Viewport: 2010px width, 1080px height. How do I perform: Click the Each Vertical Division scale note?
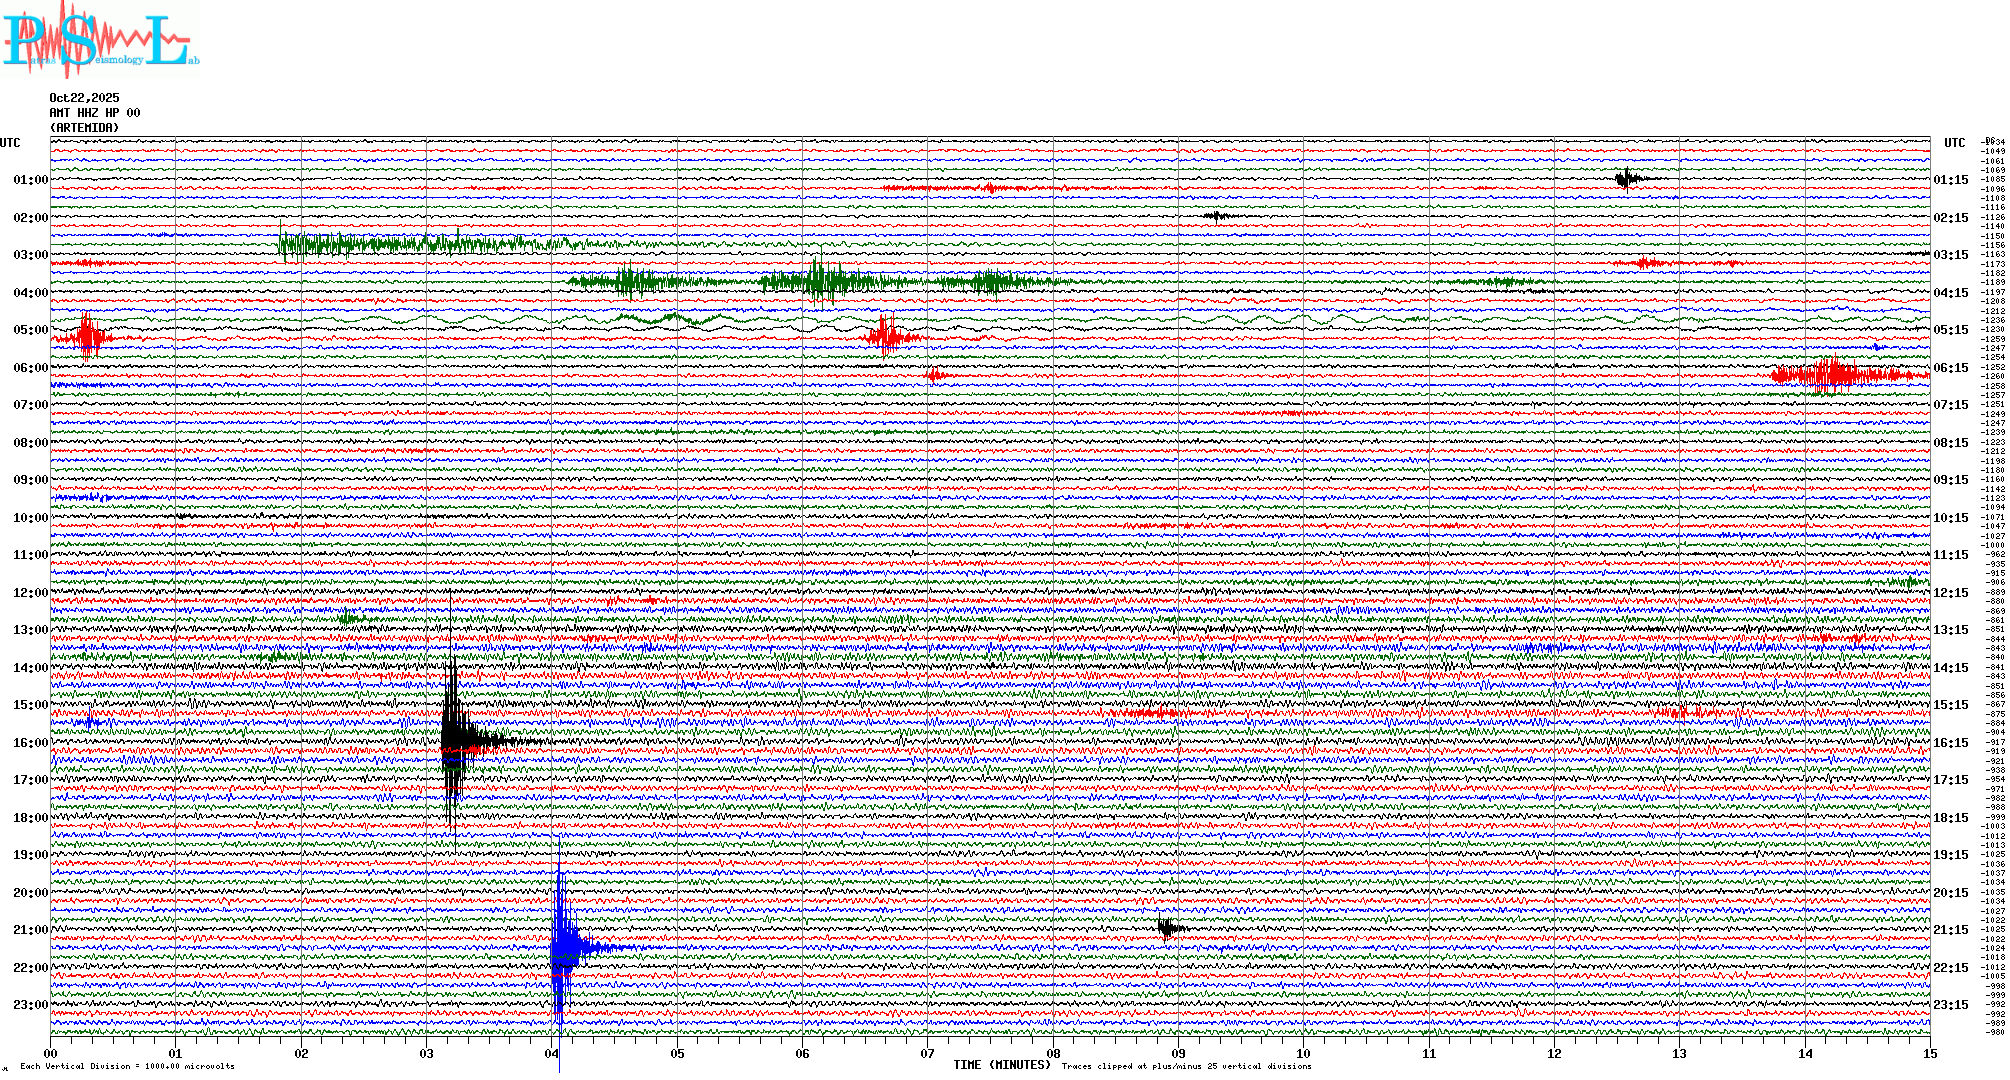[127, 1066]
